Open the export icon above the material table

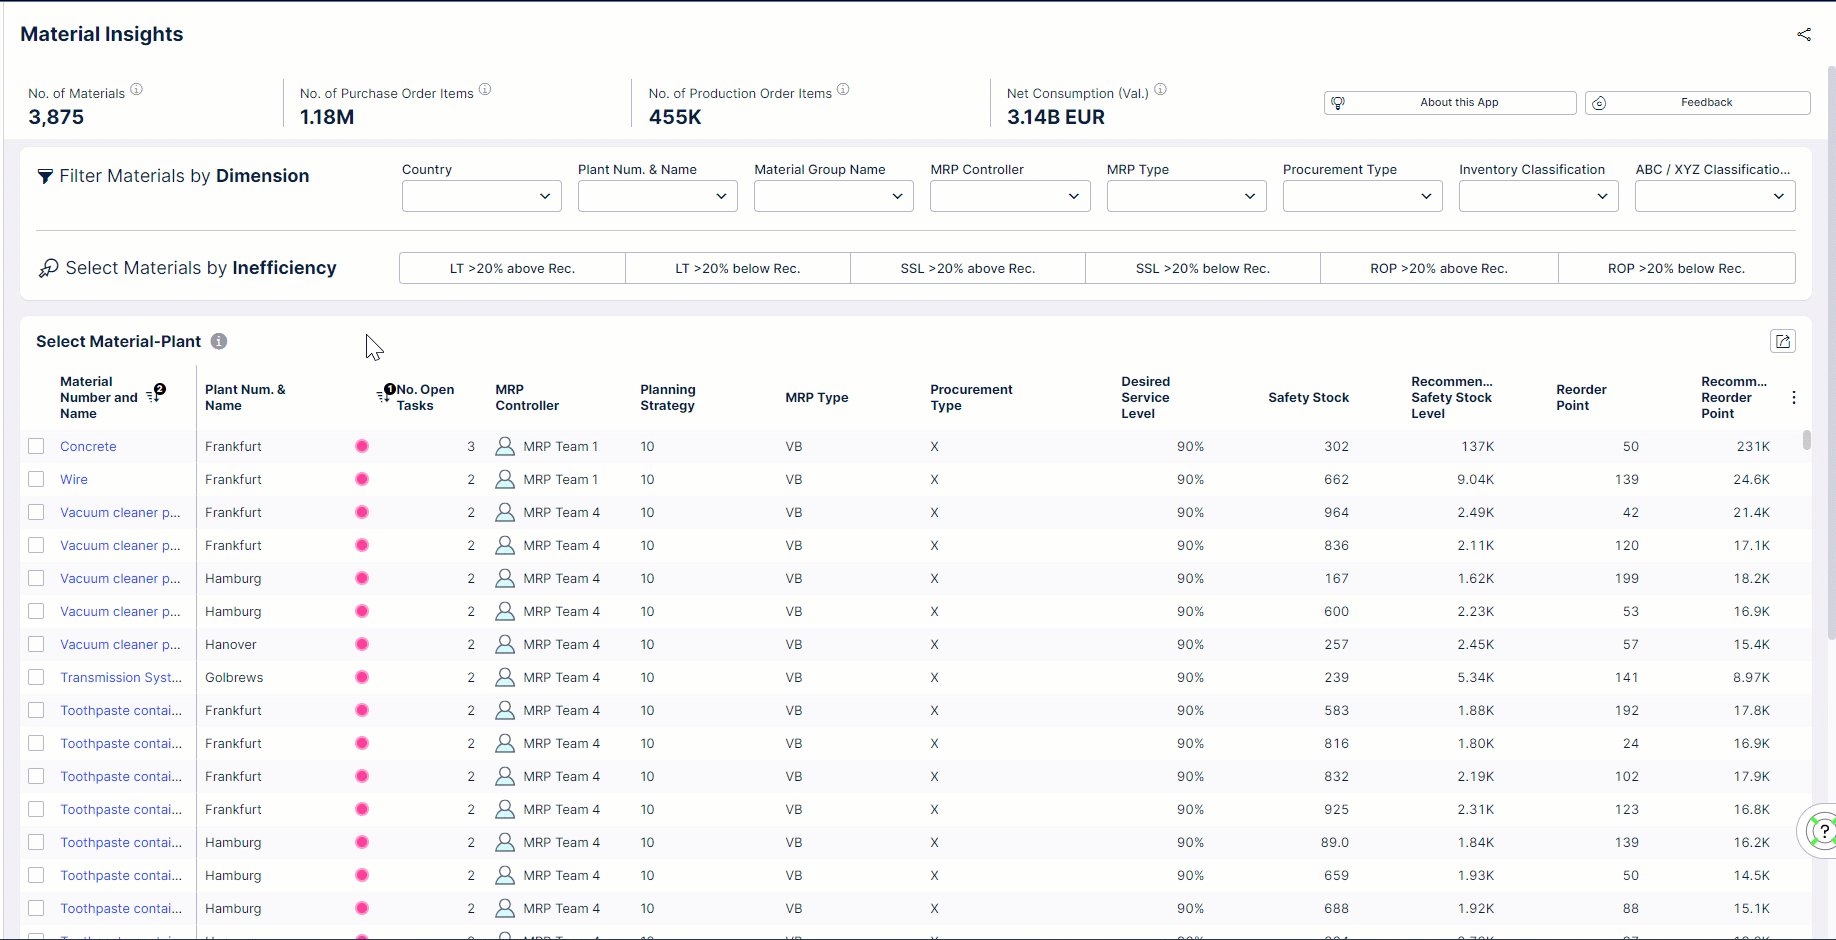tap(1784, 341)
